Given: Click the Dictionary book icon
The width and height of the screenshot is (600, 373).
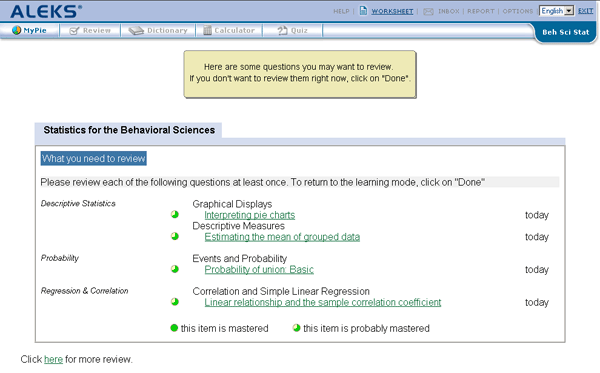Looking at the screenshot, I should click(136, 31).
